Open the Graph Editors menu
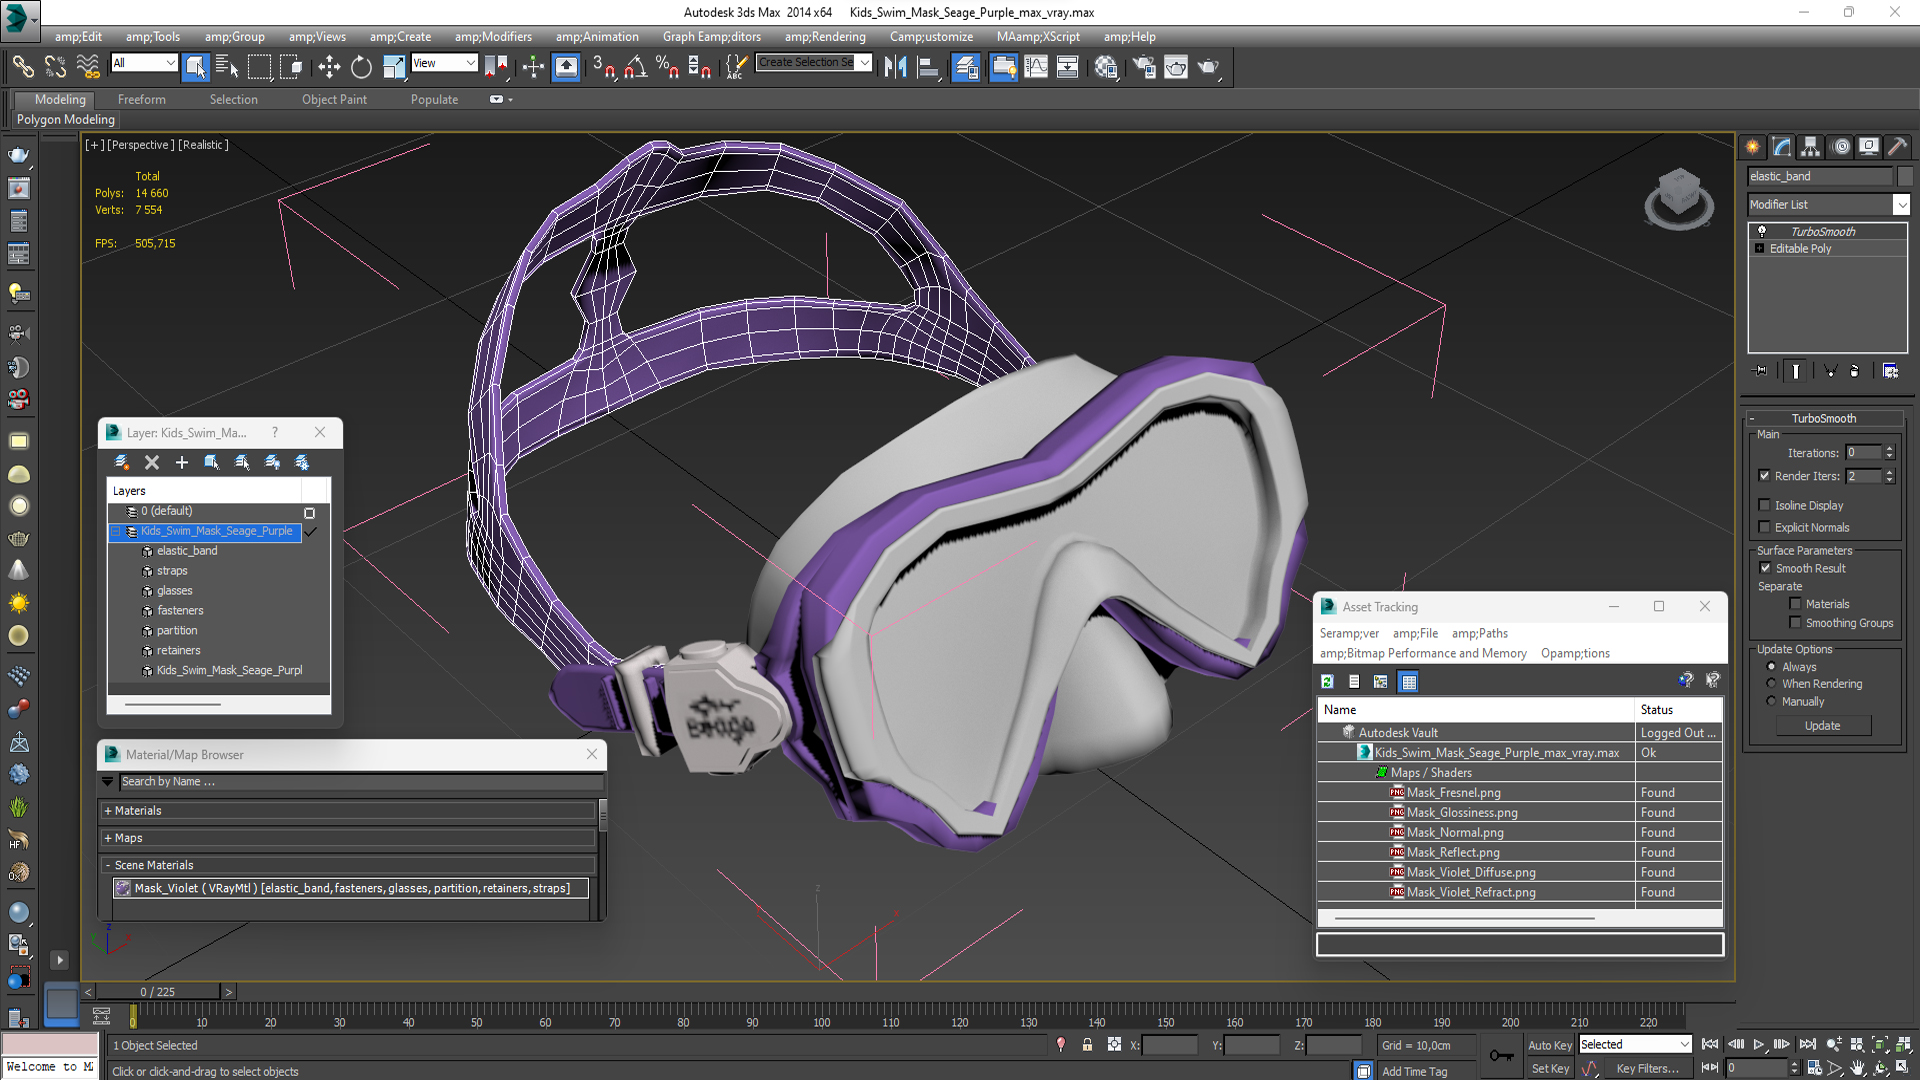1920x1080 pixels. click(x=711, y=37)
